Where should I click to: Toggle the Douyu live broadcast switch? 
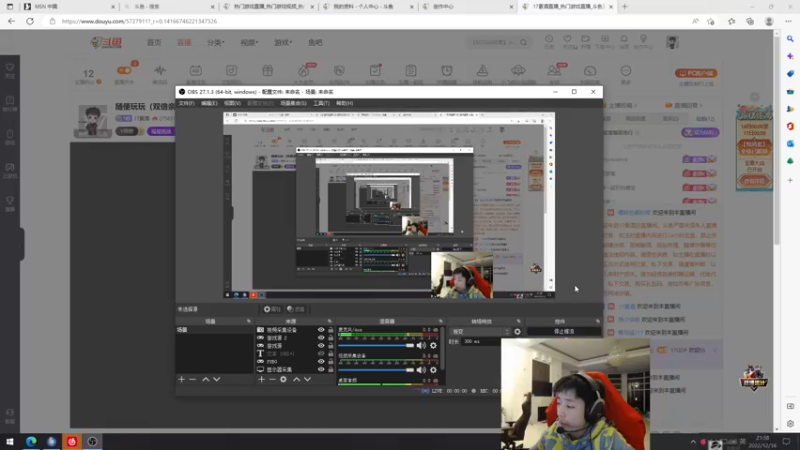coord(124,70)
